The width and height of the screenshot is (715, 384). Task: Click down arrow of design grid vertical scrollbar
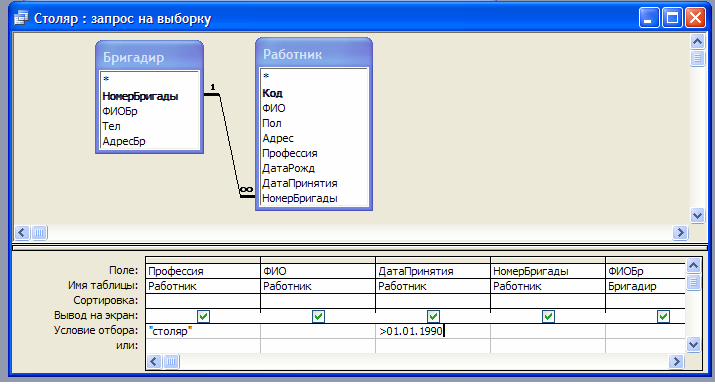693,344
